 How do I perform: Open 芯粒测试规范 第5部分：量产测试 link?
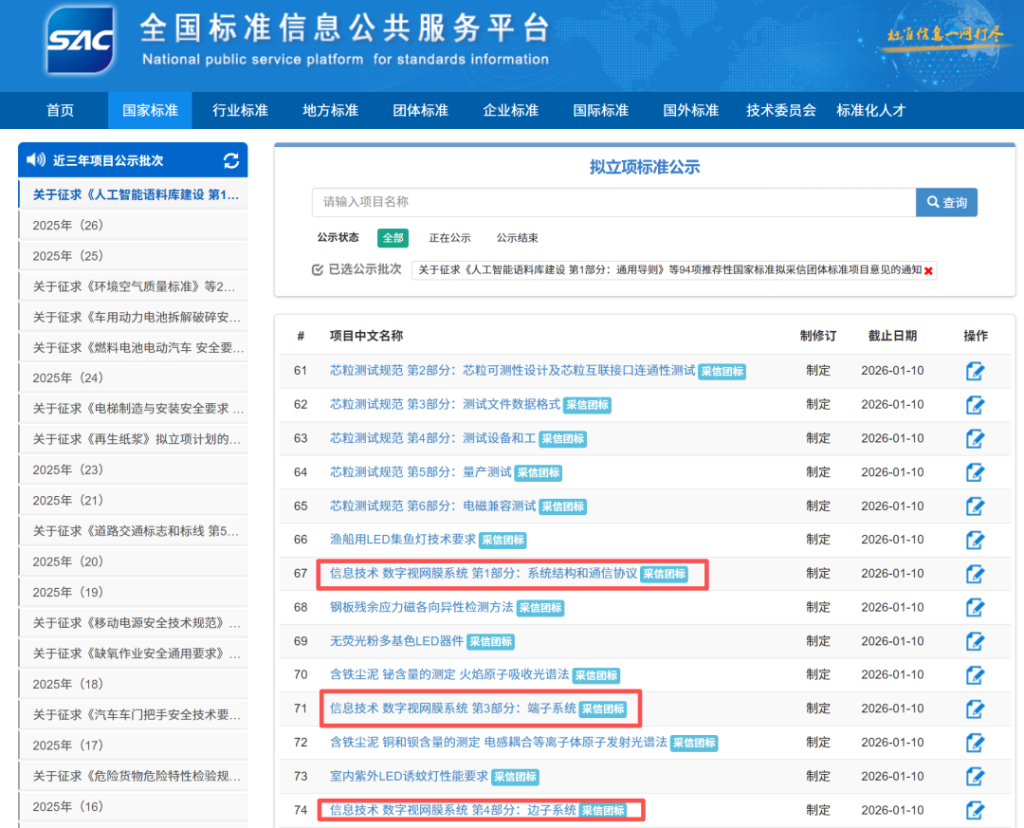tap(418, 472)
